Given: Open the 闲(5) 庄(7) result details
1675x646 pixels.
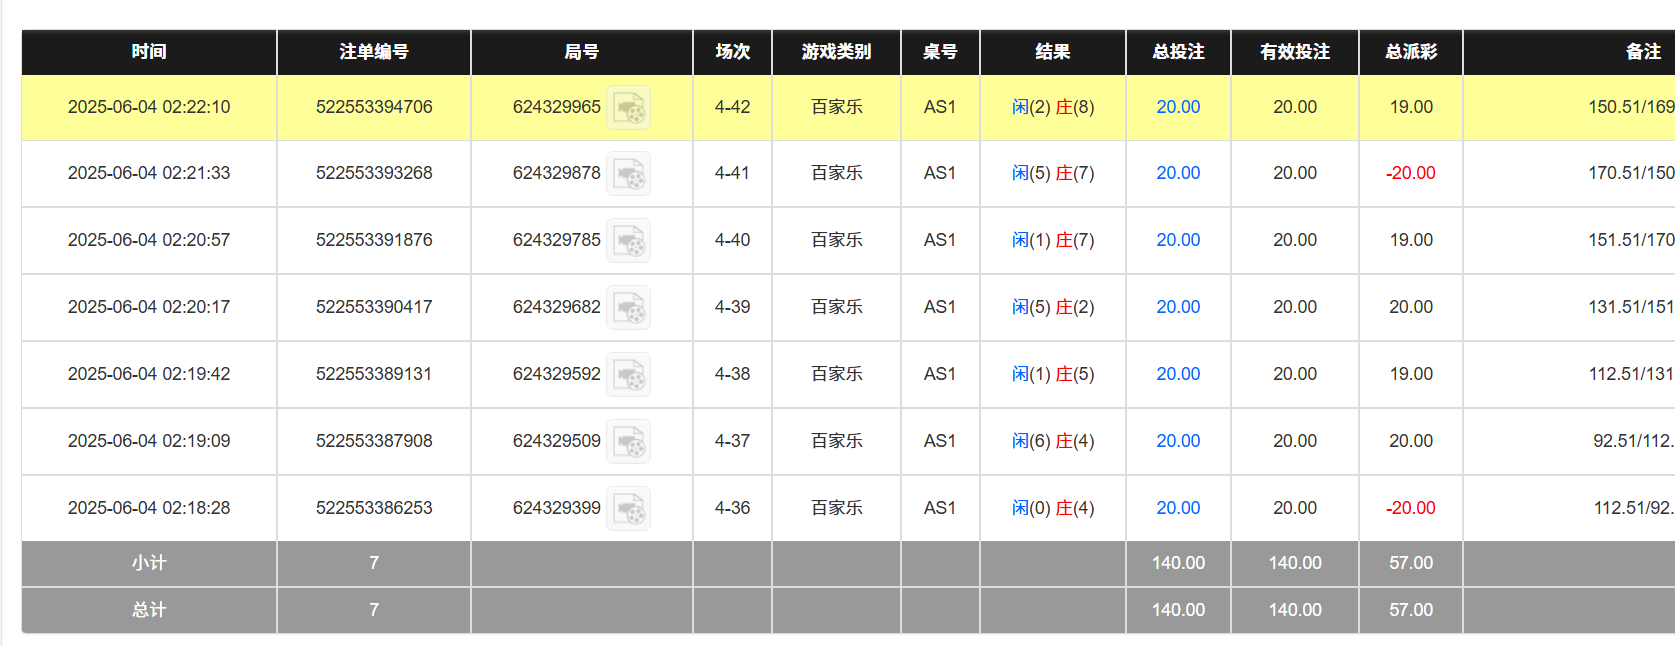Looking at the screenshot, I should click(1053, 173).
